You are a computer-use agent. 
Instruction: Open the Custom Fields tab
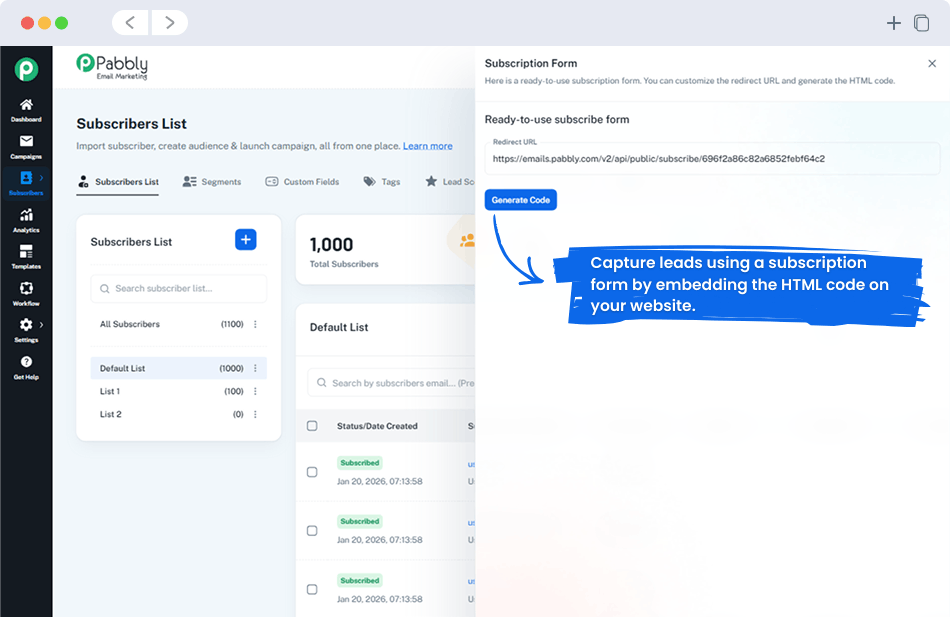coord(302,181)
